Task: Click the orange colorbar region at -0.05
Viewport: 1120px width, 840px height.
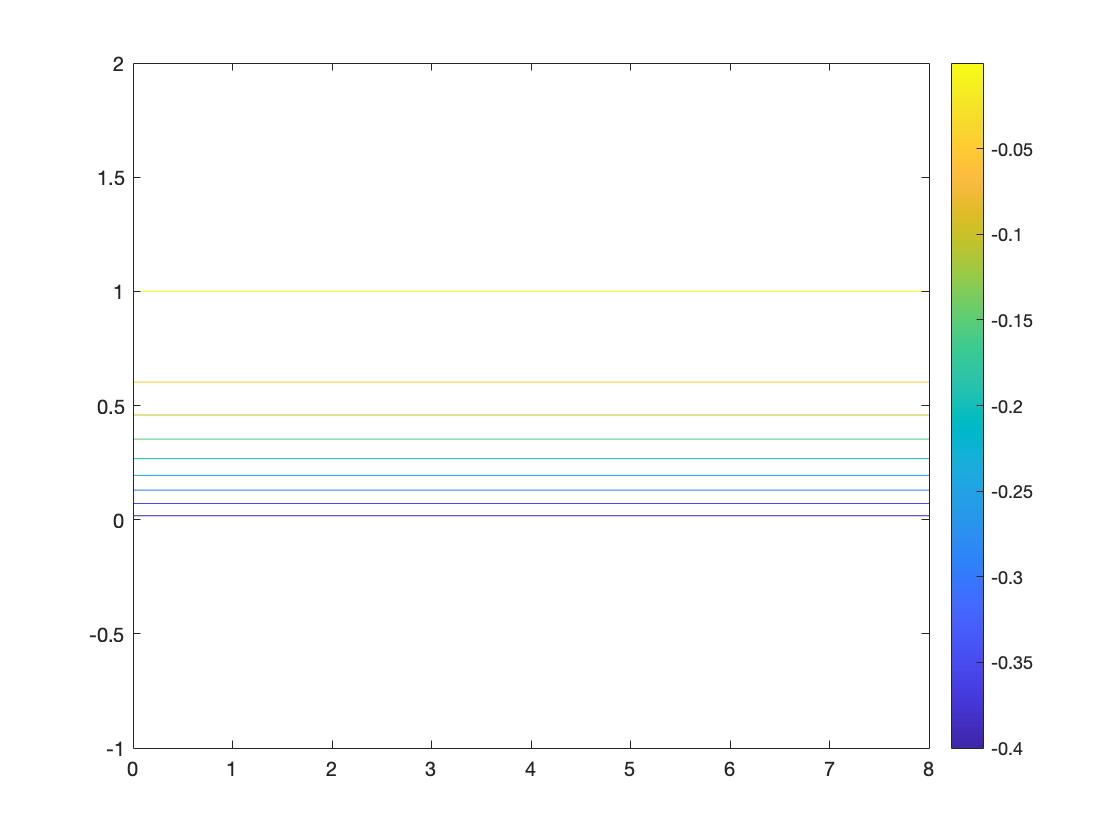Action: click(967, 150)
